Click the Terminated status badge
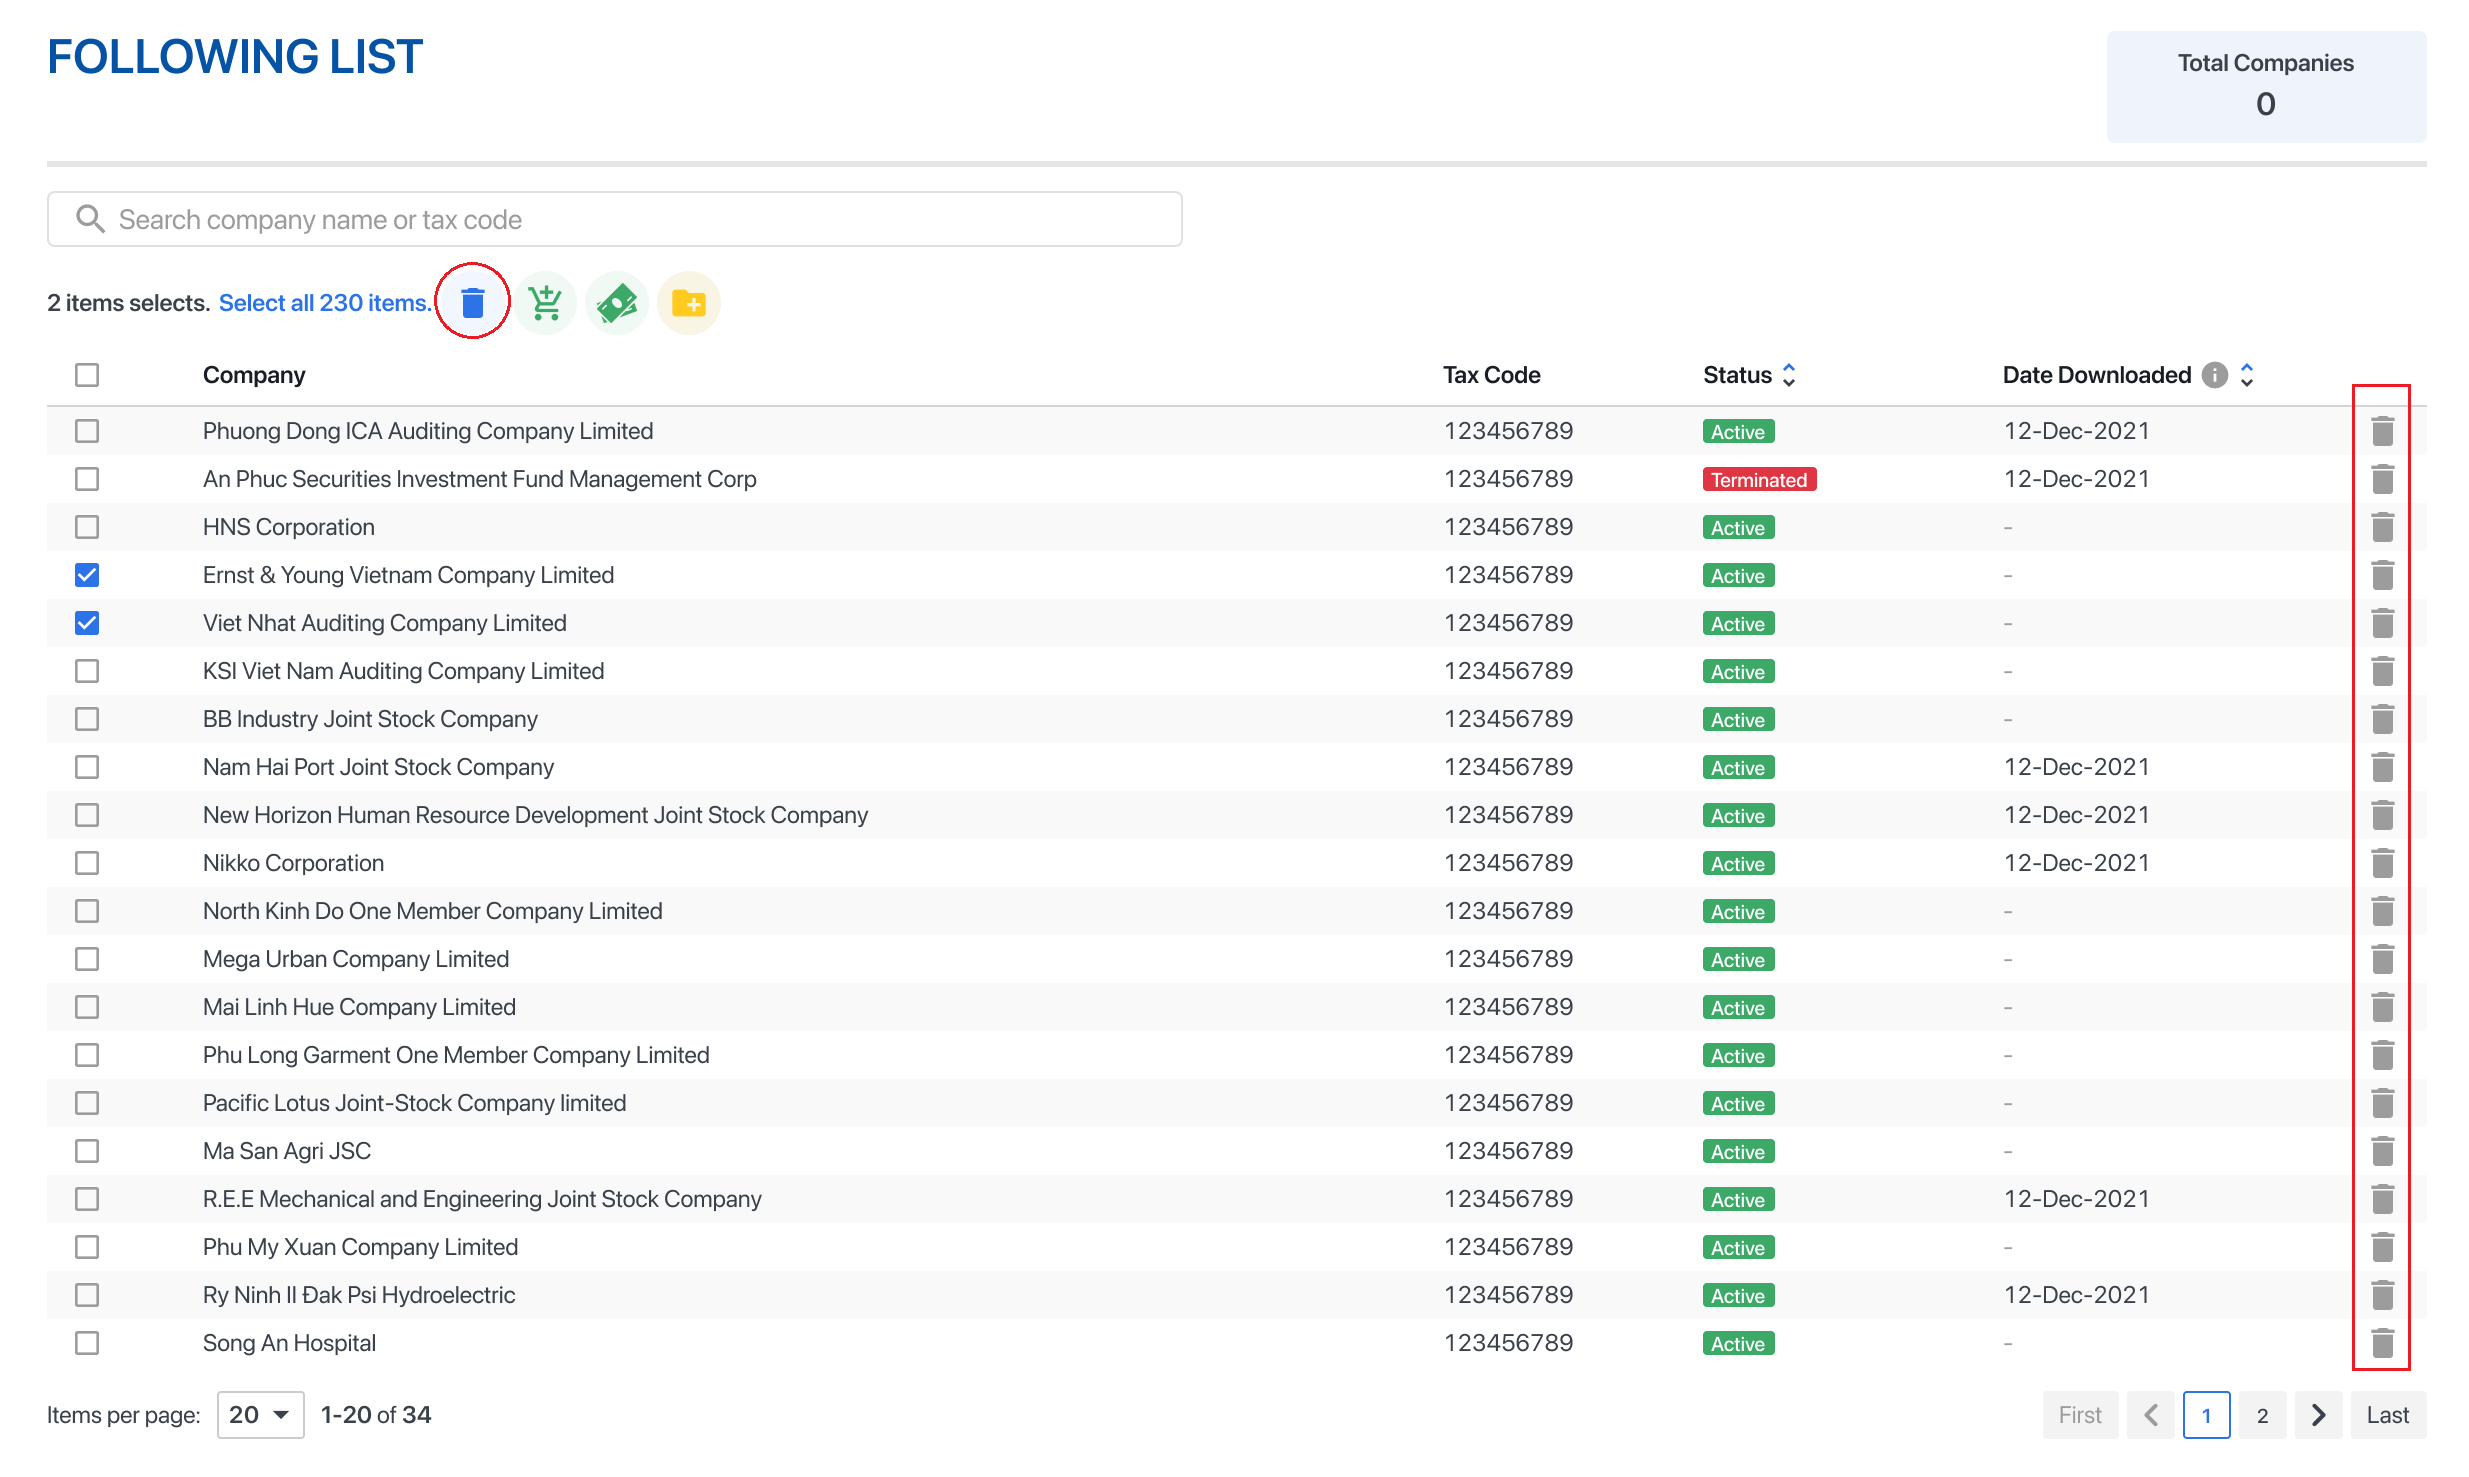 (x=1759, y=480)
